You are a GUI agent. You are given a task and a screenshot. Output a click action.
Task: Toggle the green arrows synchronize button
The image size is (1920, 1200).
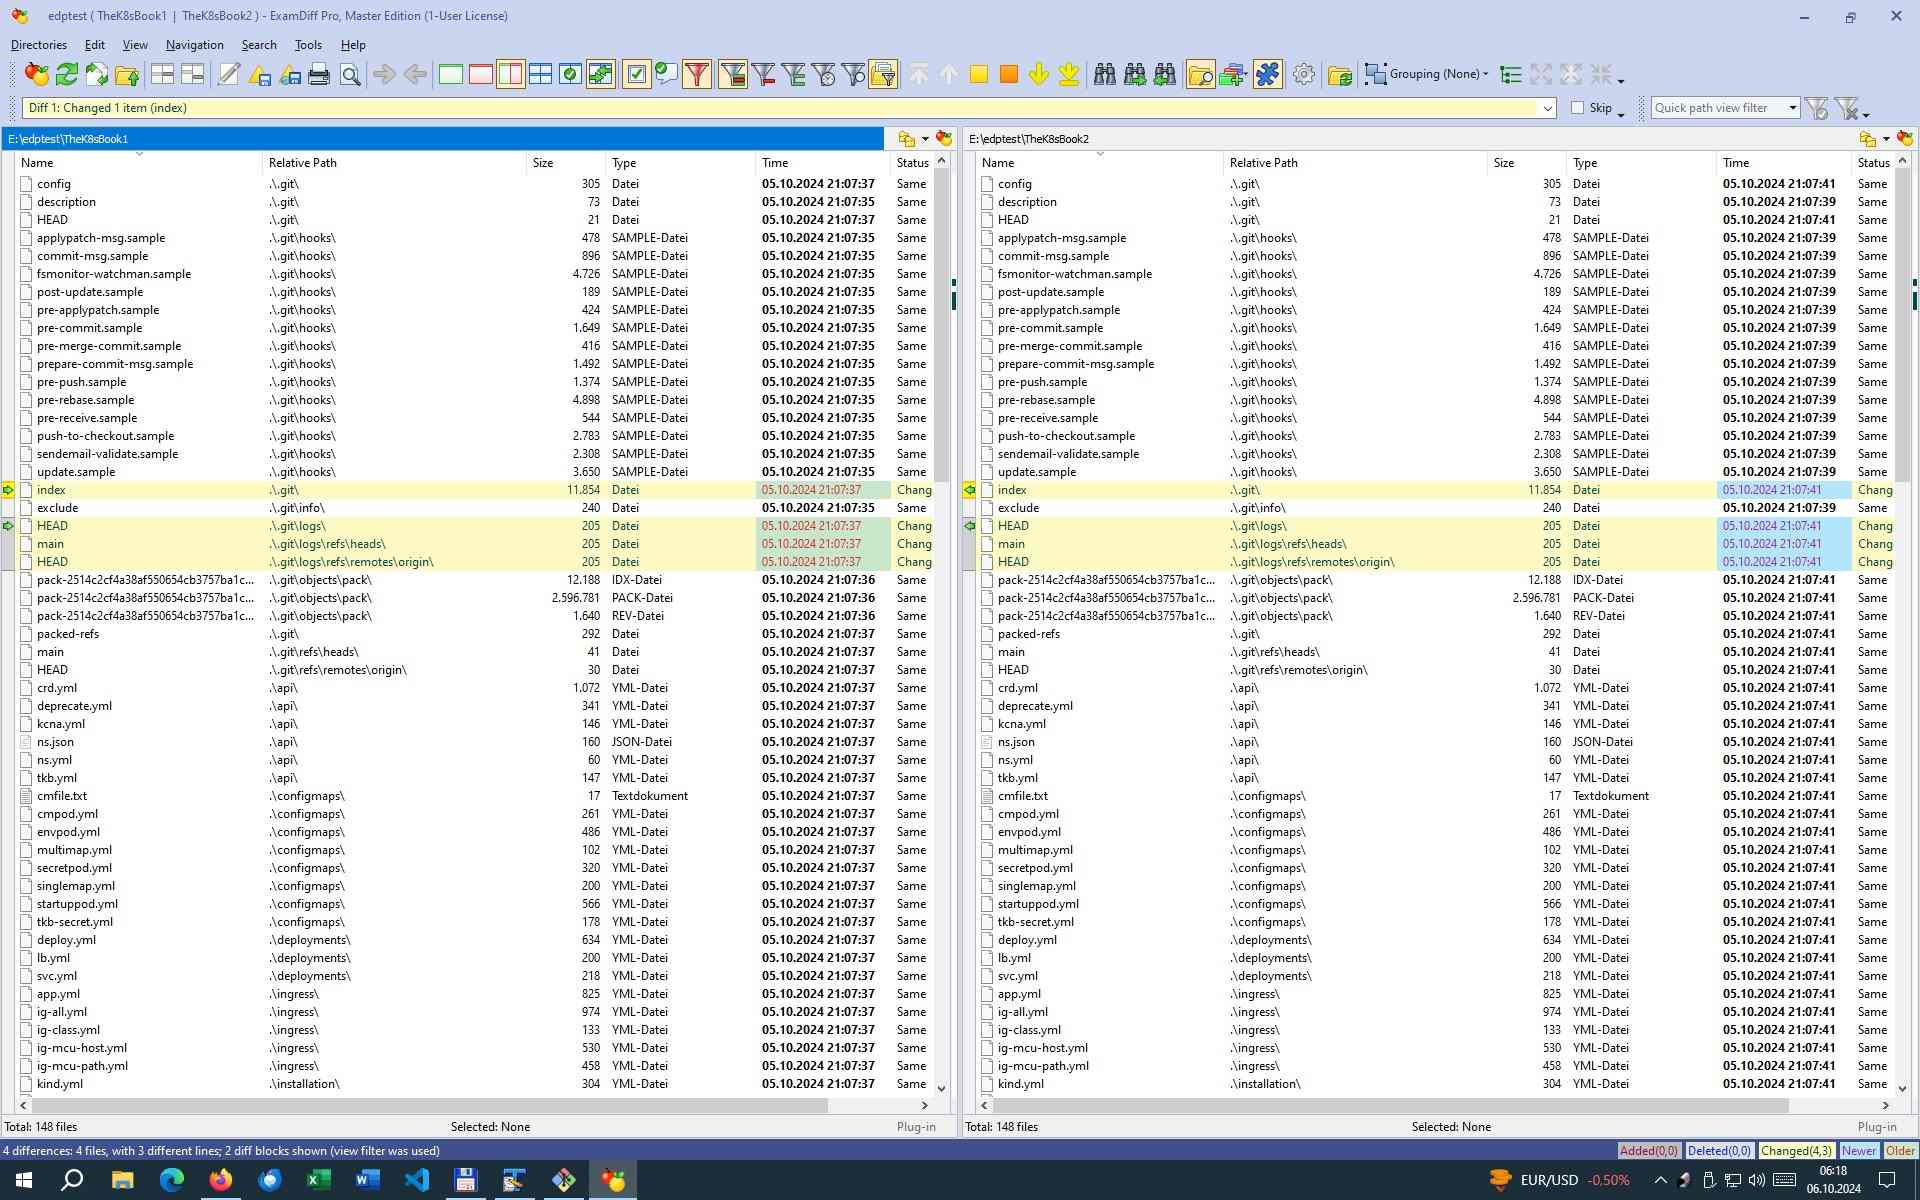click(600, 74)
